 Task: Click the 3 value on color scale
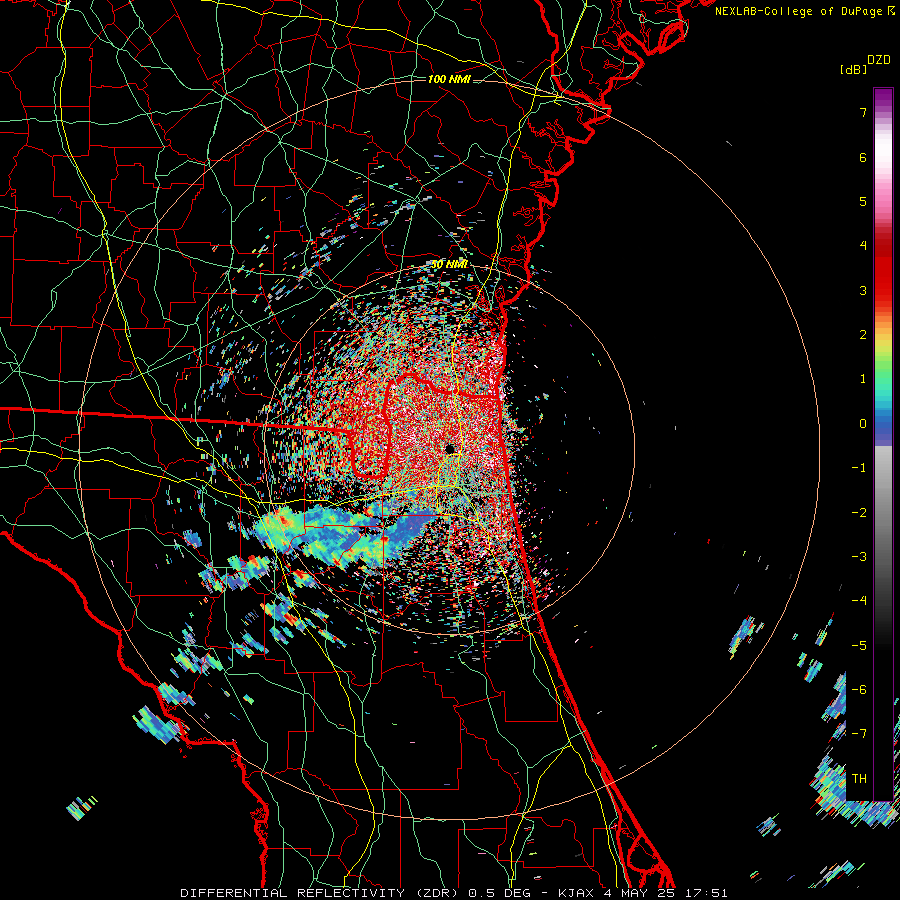point(863,290)
